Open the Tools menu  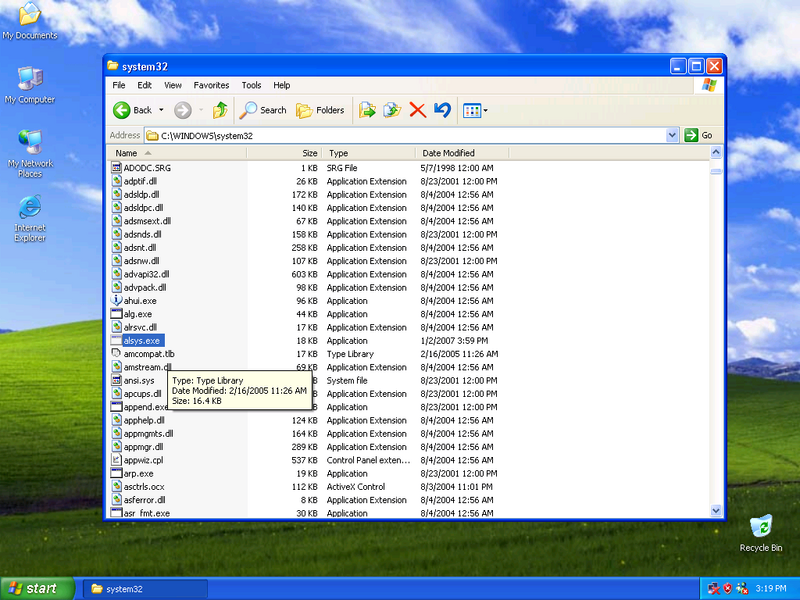[x=252, y=85]
